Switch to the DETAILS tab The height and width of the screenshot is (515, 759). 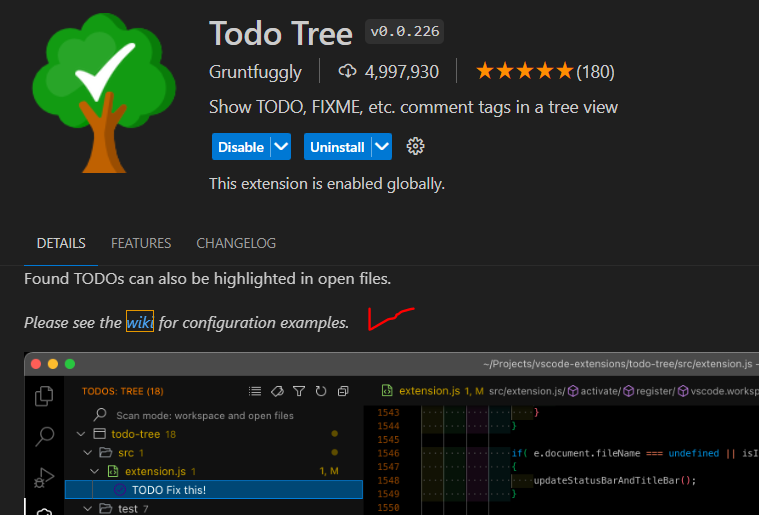[x=61, y=243]
